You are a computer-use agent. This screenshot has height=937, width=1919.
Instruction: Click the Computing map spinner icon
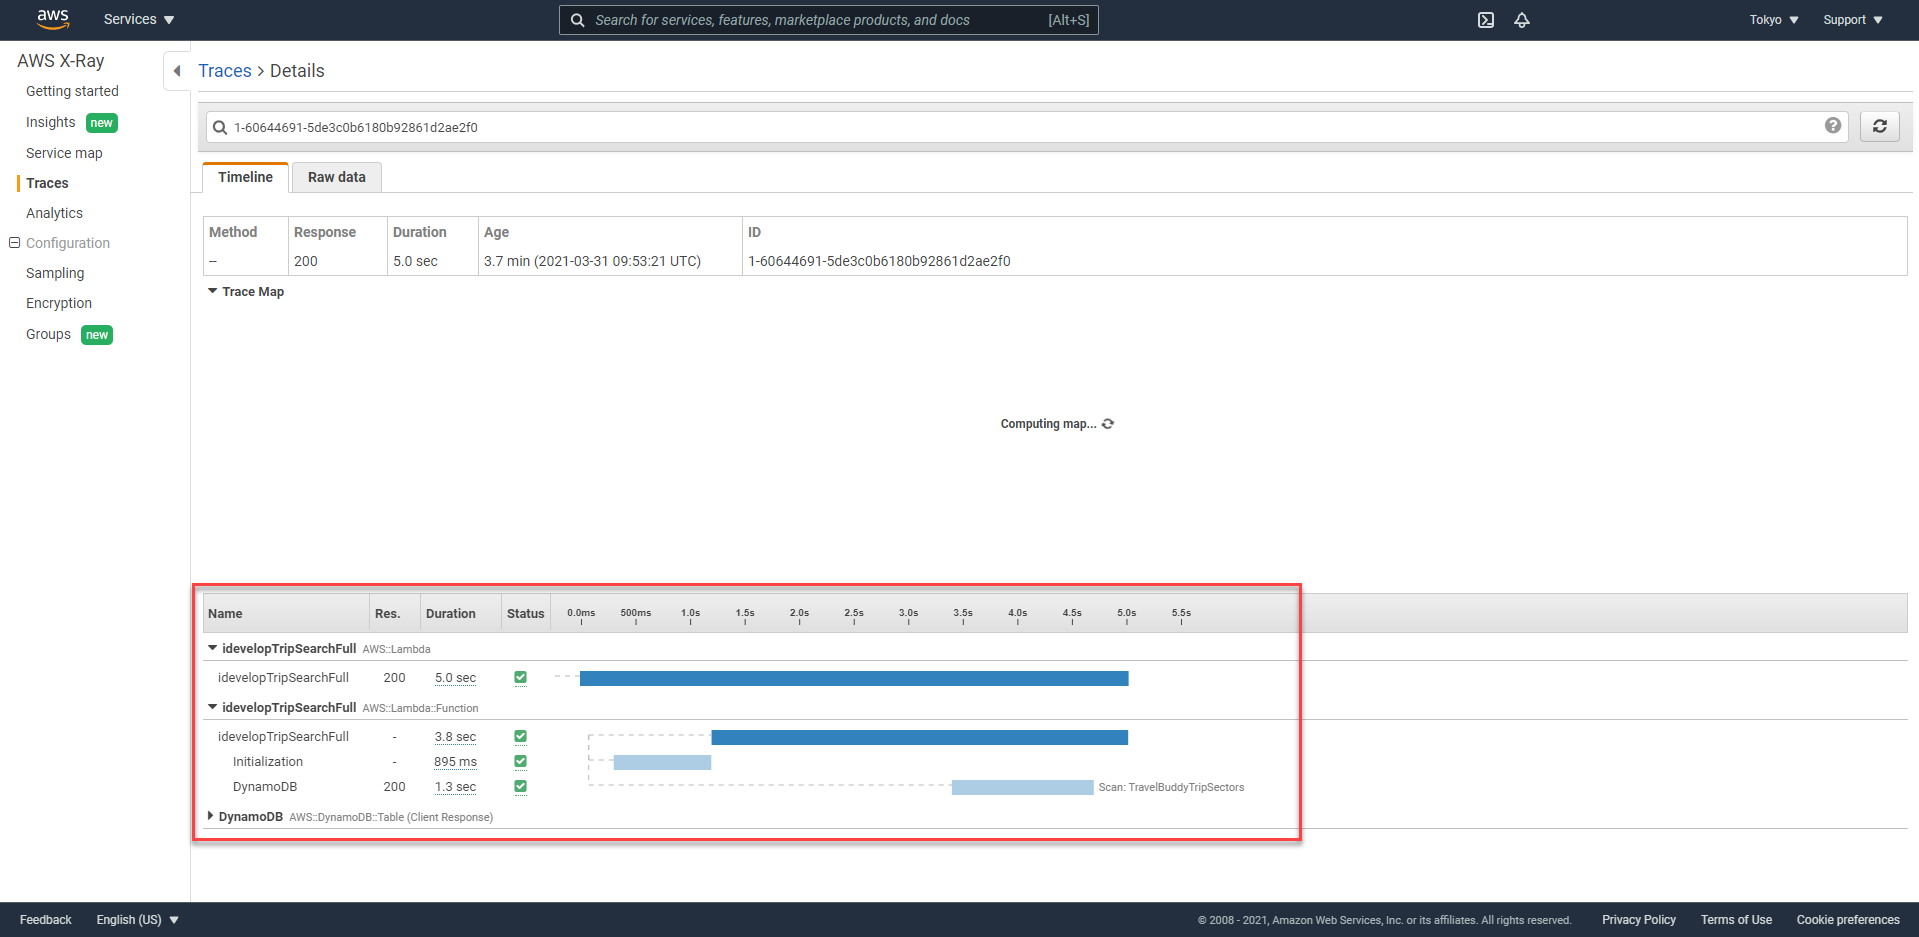(1108, 424)
